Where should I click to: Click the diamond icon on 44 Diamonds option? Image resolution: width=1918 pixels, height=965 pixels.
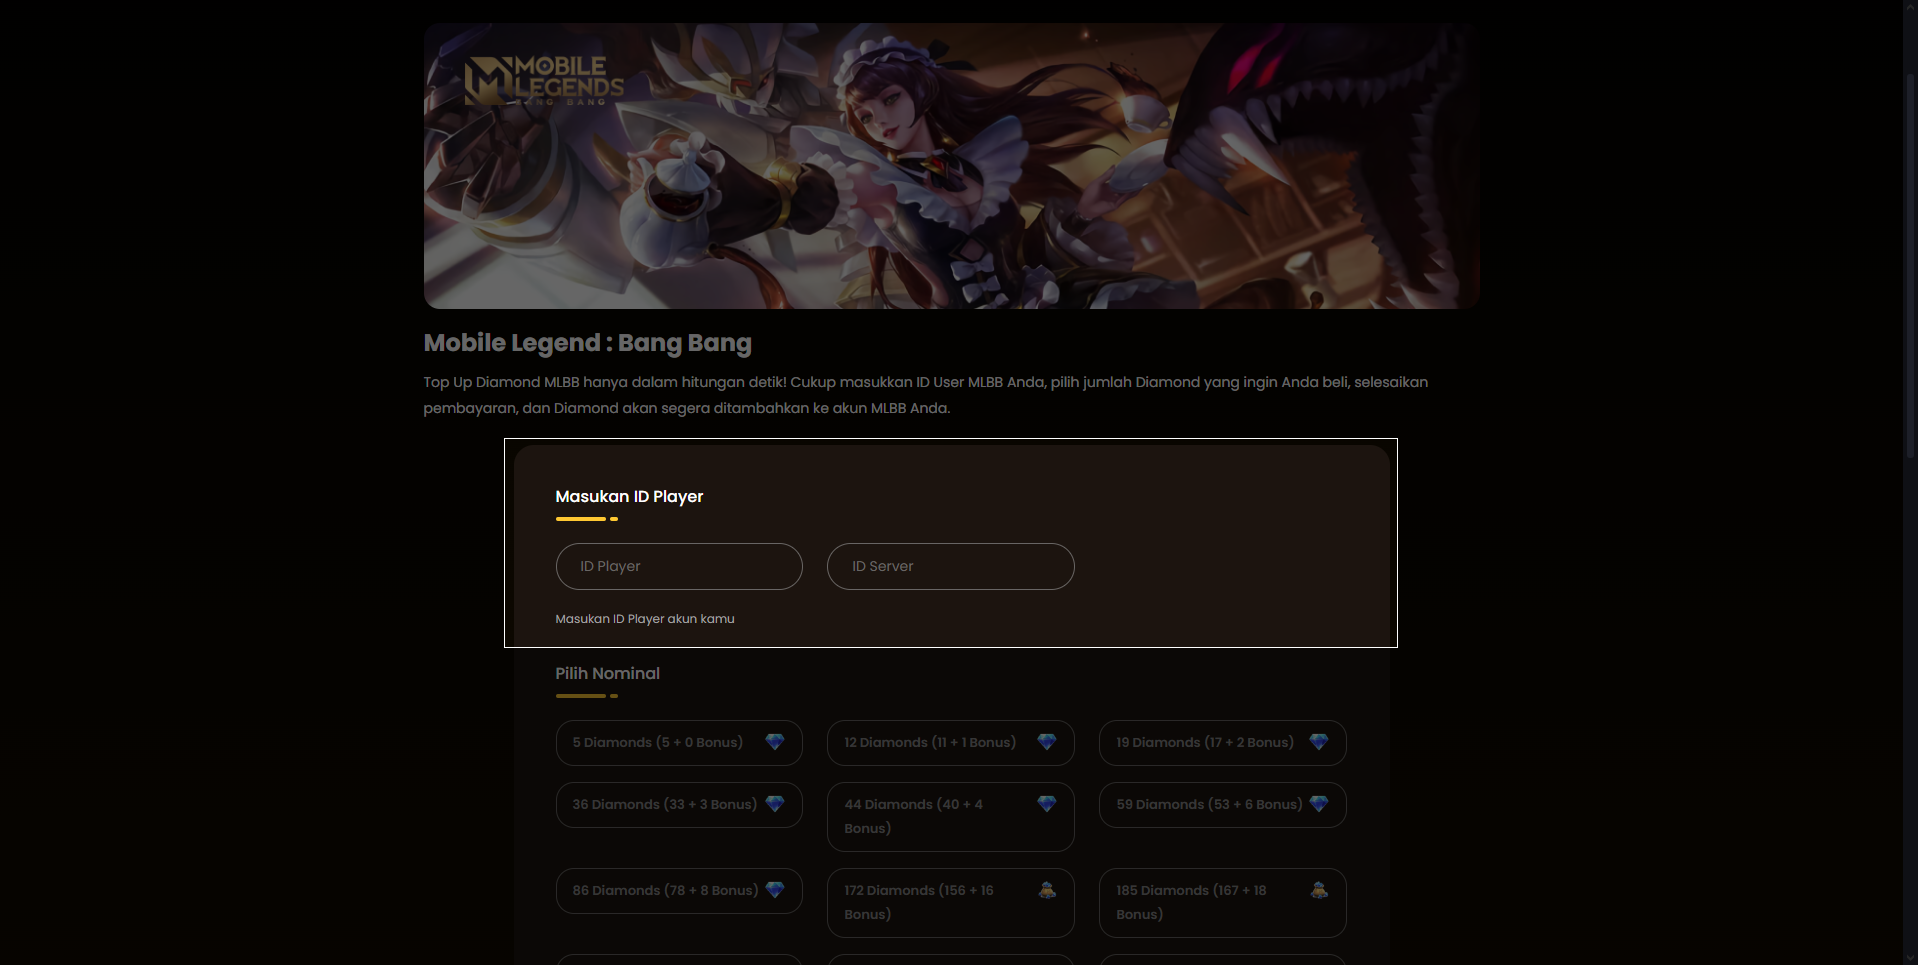(x=1046, y=804)
